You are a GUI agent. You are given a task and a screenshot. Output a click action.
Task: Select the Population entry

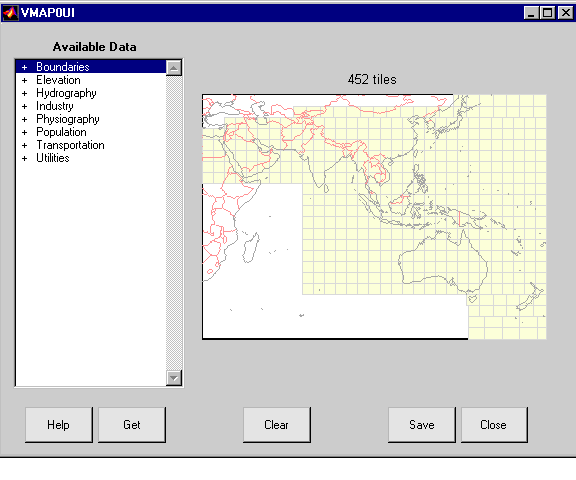coord(61,132)
